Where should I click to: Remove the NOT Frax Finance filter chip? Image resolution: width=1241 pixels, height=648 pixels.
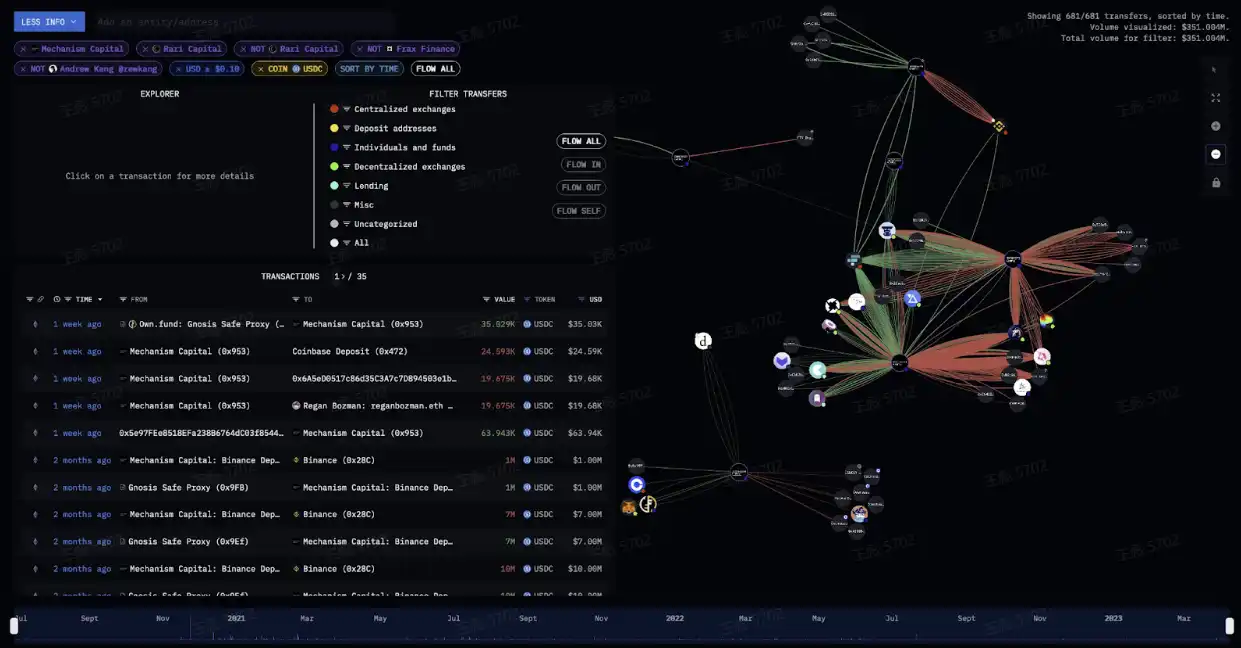pyautogui.click(x=360, y=49)
